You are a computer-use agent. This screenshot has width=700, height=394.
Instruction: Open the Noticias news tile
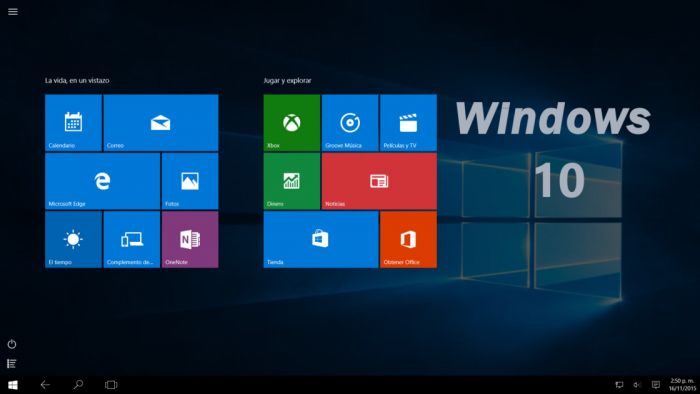379,181
